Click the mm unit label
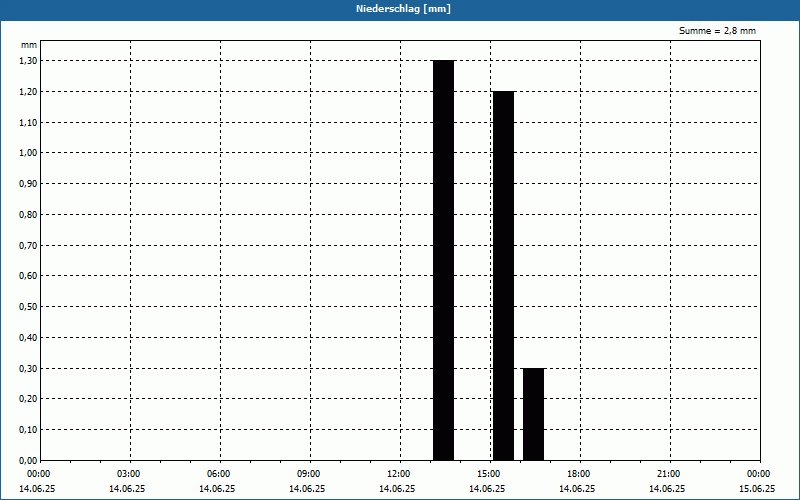Screen dimensions: 800x500 tap(29, 45)
